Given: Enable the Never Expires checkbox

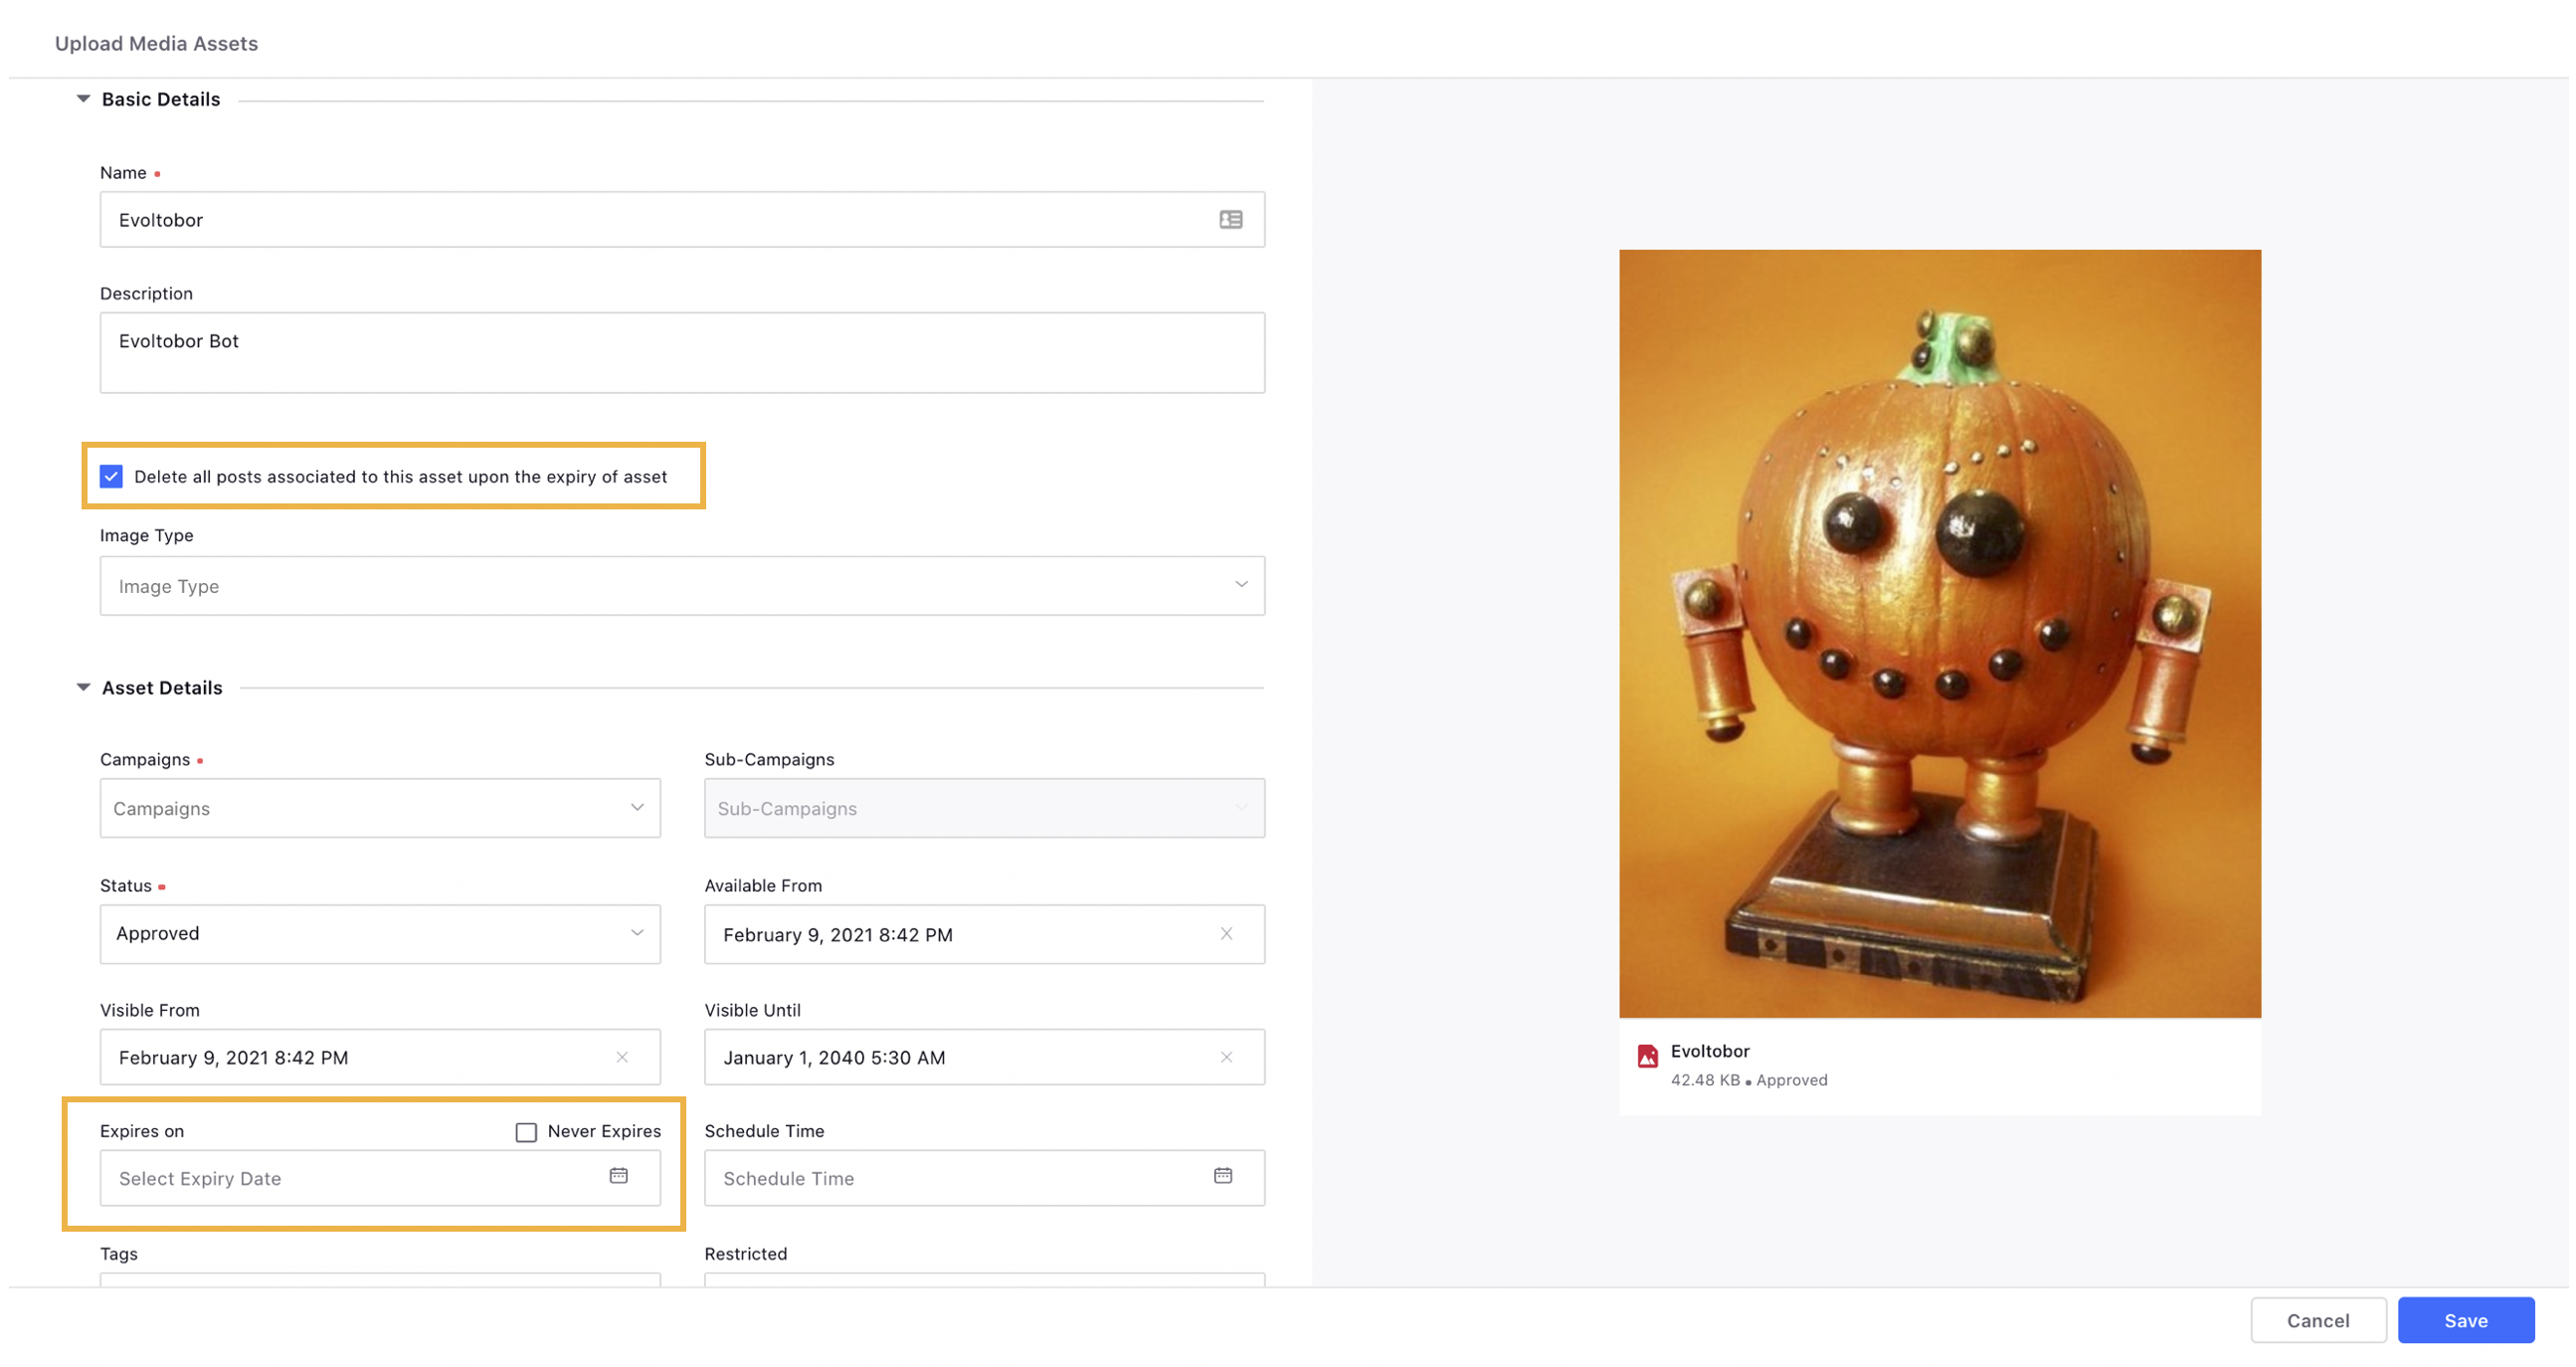Looking at the screenshot, I should pos(526,1132).
